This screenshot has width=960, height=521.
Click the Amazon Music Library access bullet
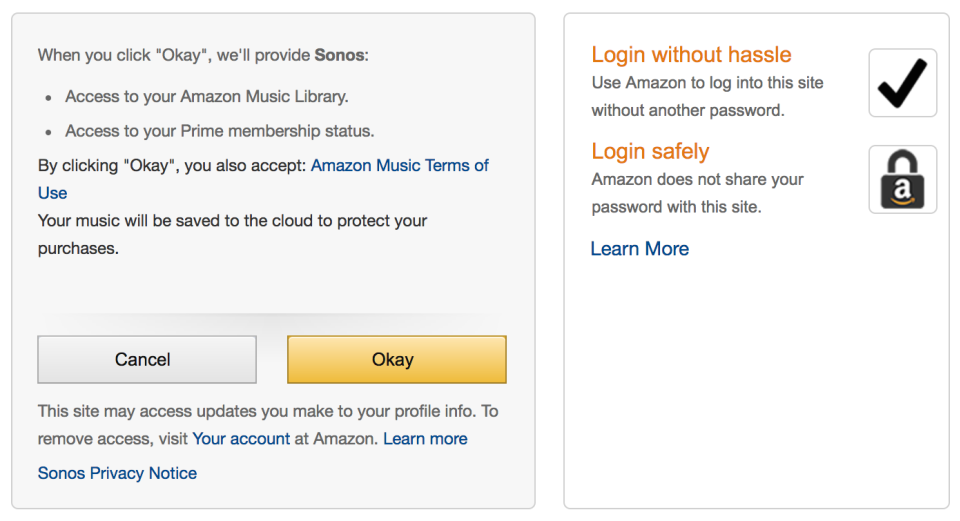pyautogui.click(x=207, y=97)
